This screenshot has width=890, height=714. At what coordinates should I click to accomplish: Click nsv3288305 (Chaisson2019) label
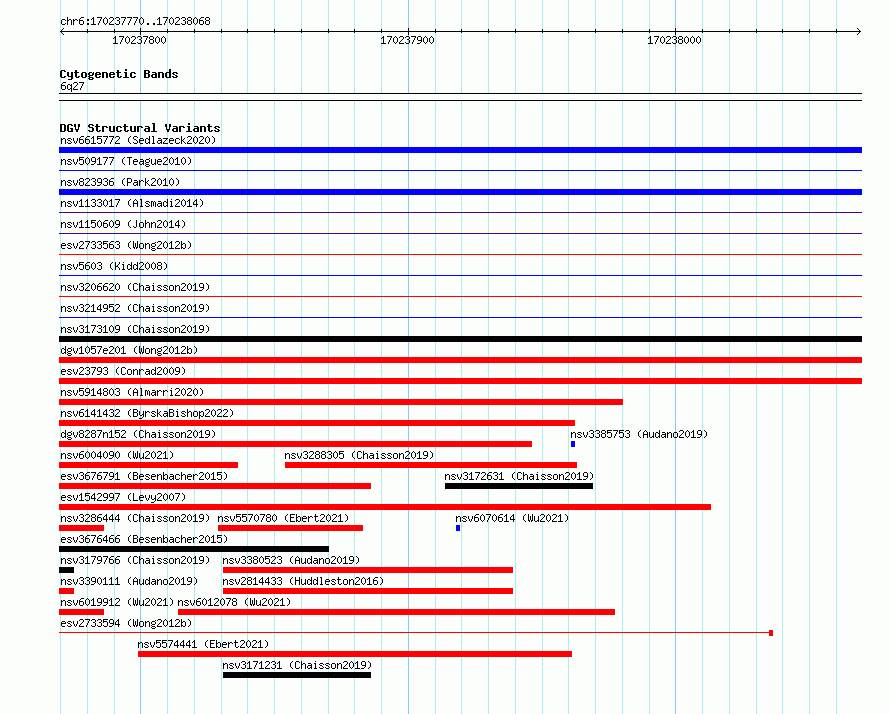pyautogui.click(x=359, y=455)
